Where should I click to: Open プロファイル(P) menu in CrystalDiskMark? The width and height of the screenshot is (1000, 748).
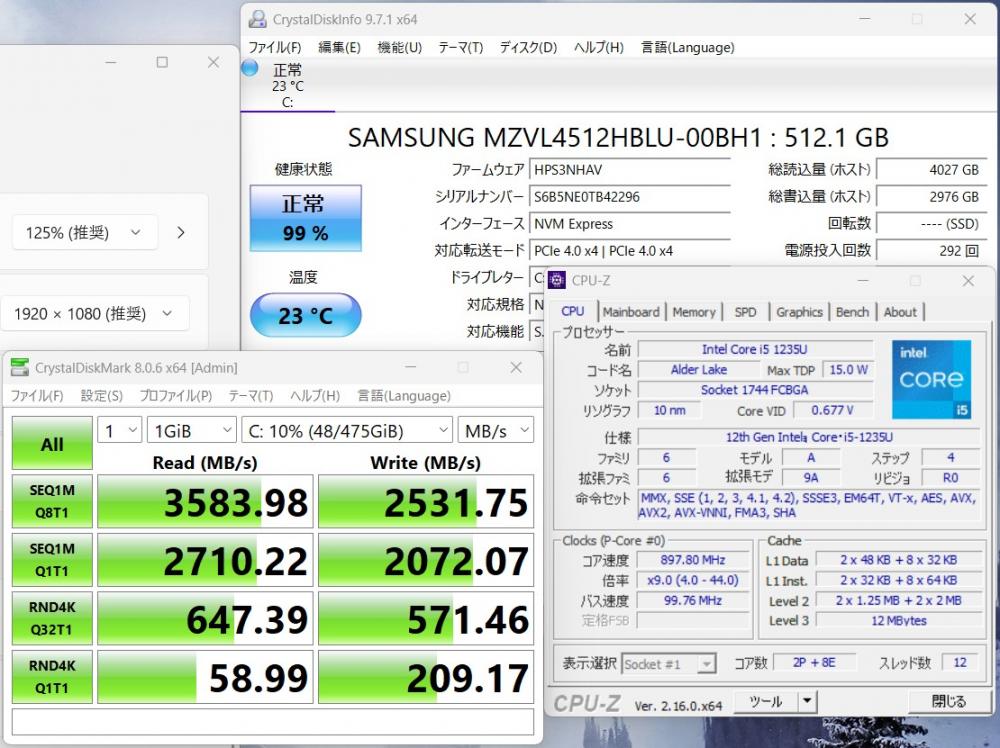pyautogui.click(x=175, y=395)
